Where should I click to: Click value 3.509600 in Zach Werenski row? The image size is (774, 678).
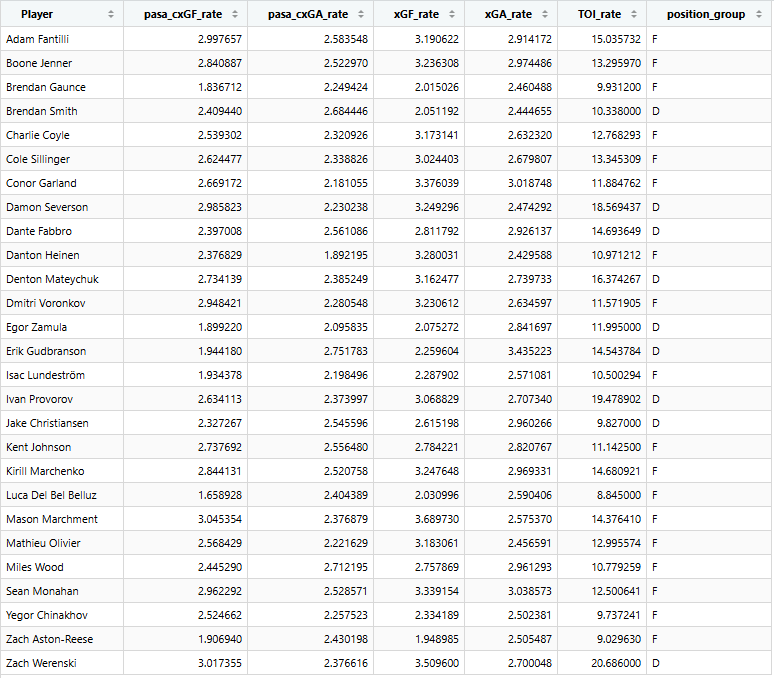pyautogui.click(x=436, y=663)
